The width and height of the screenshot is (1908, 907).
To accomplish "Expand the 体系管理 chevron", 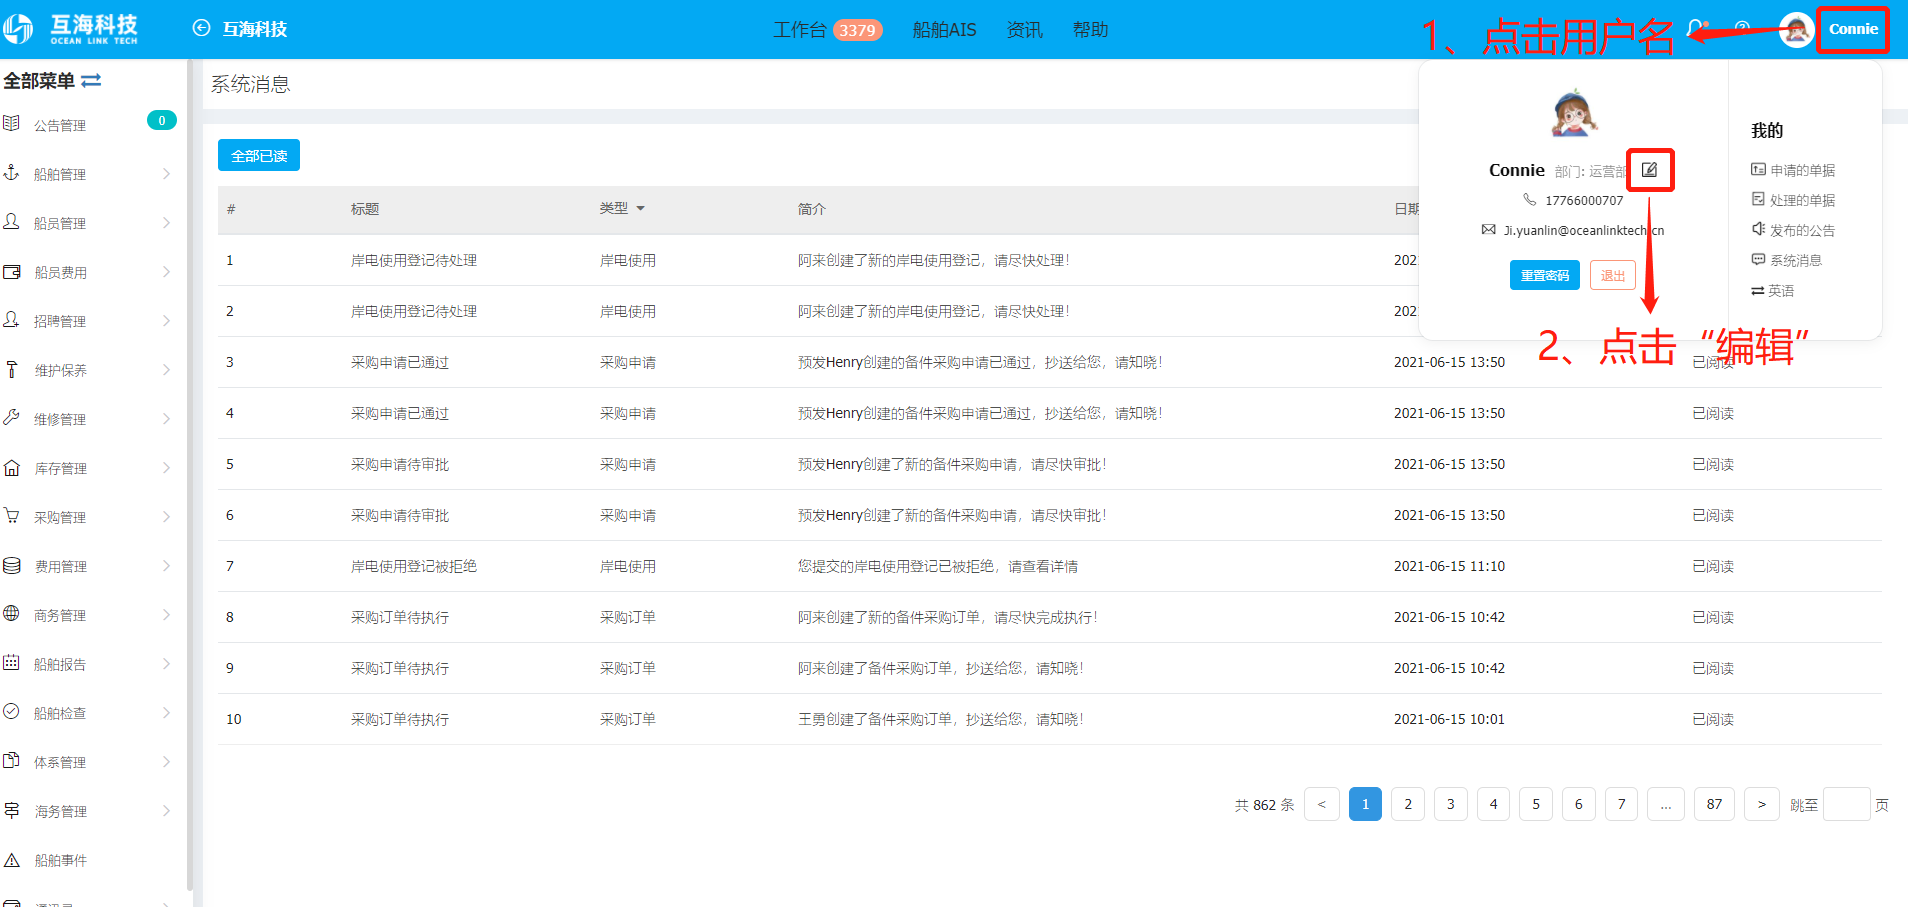I will coord(166,761).
